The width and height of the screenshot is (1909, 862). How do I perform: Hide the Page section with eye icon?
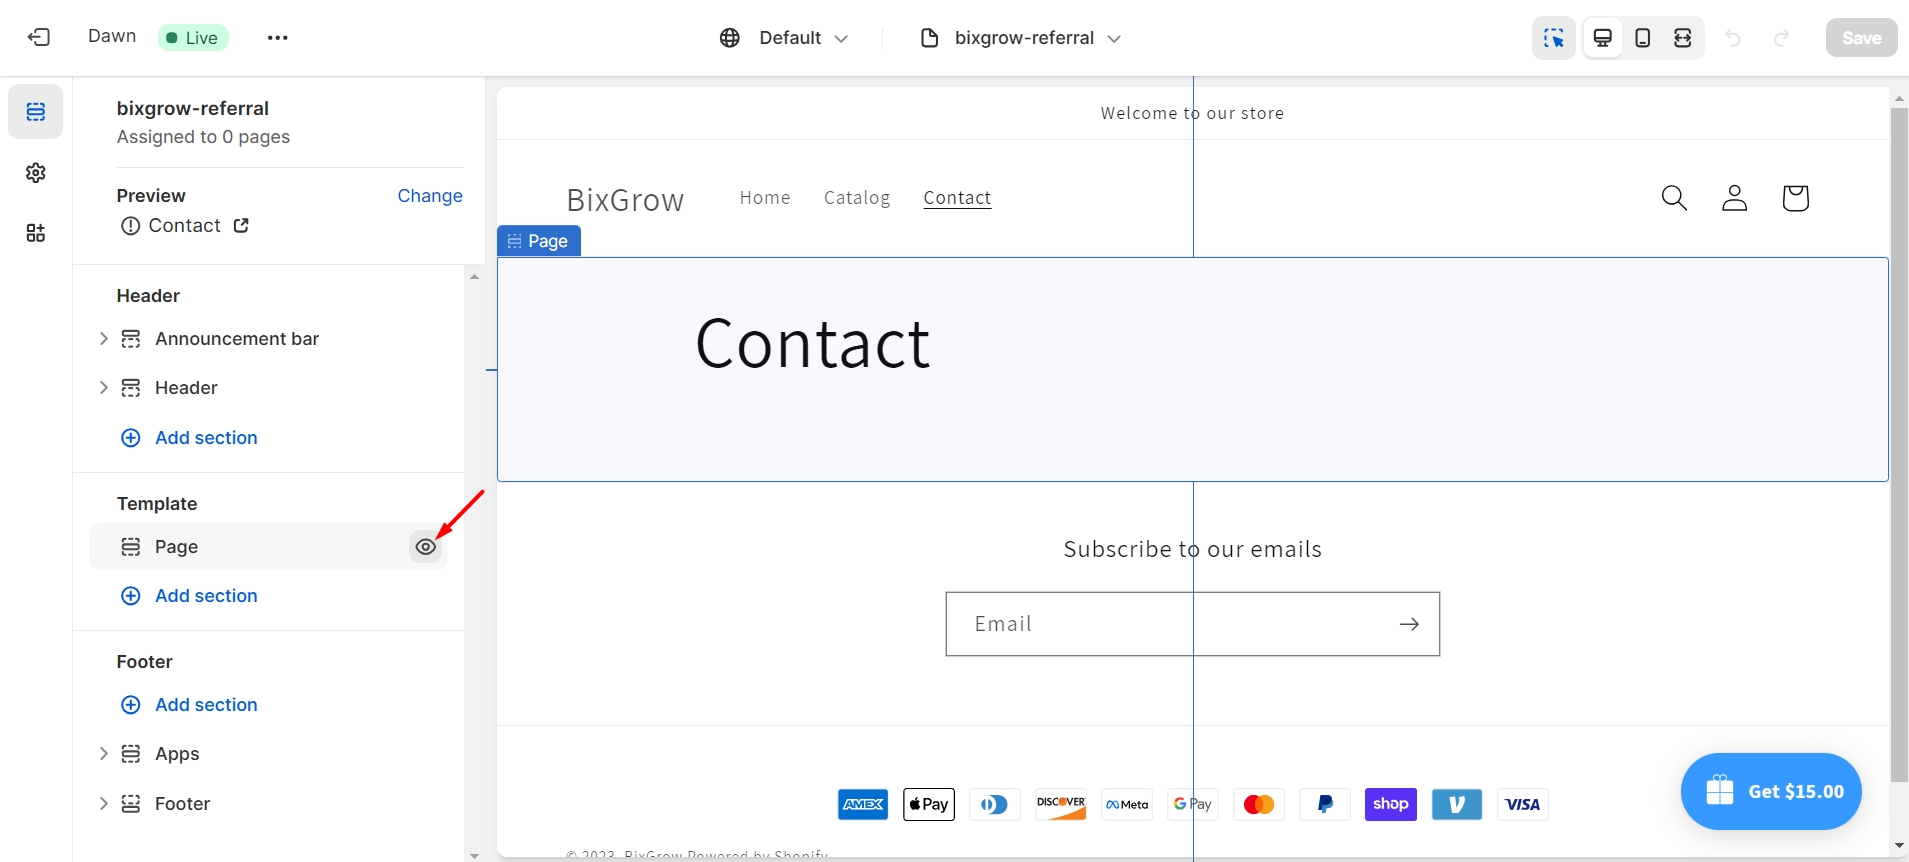(x=426, y=547)
